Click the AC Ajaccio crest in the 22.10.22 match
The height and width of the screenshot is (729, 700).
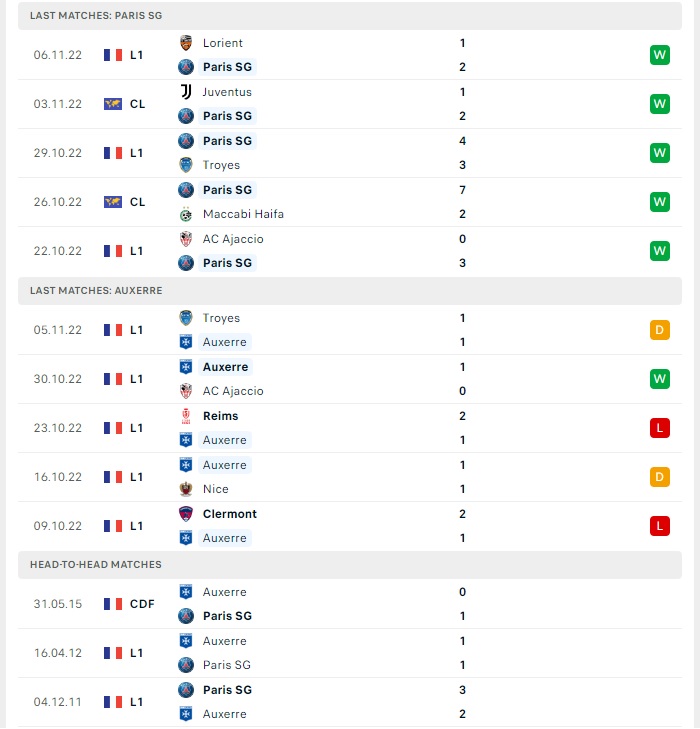pyautogui.click(x=186, y=239)
